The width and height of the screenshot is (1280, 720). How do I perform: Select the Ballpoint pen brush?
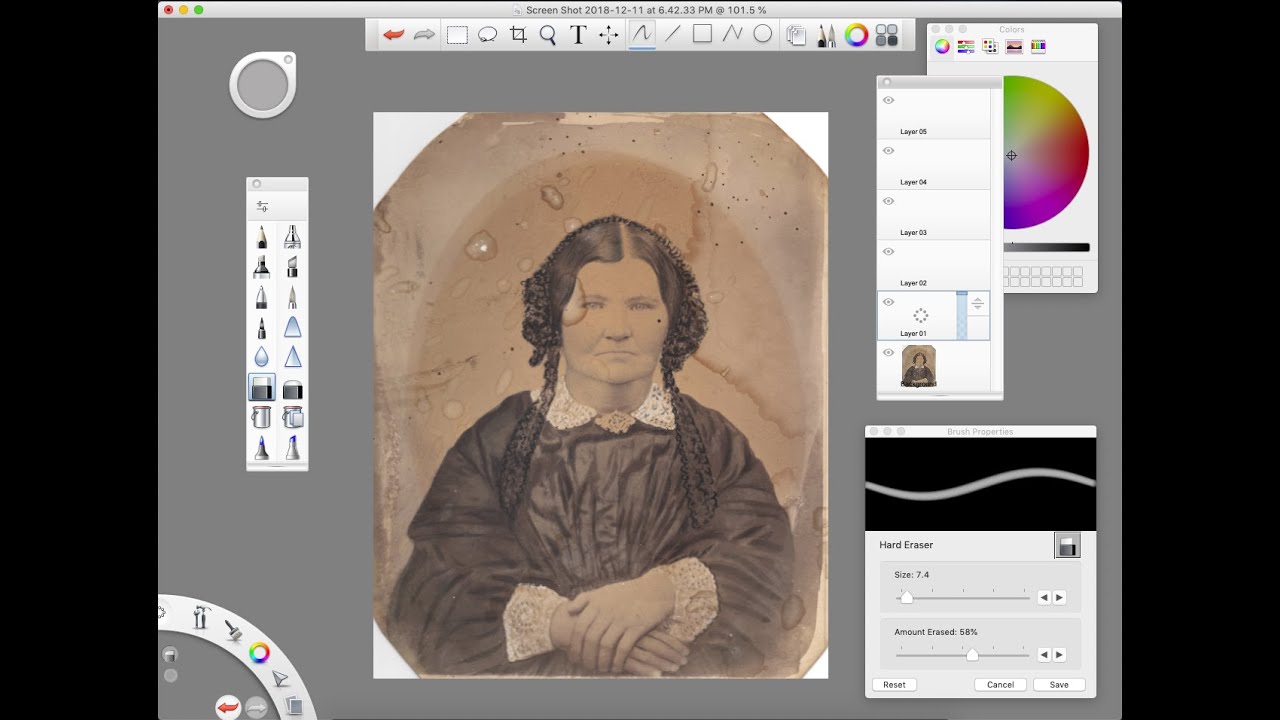(x=262, y=297)
